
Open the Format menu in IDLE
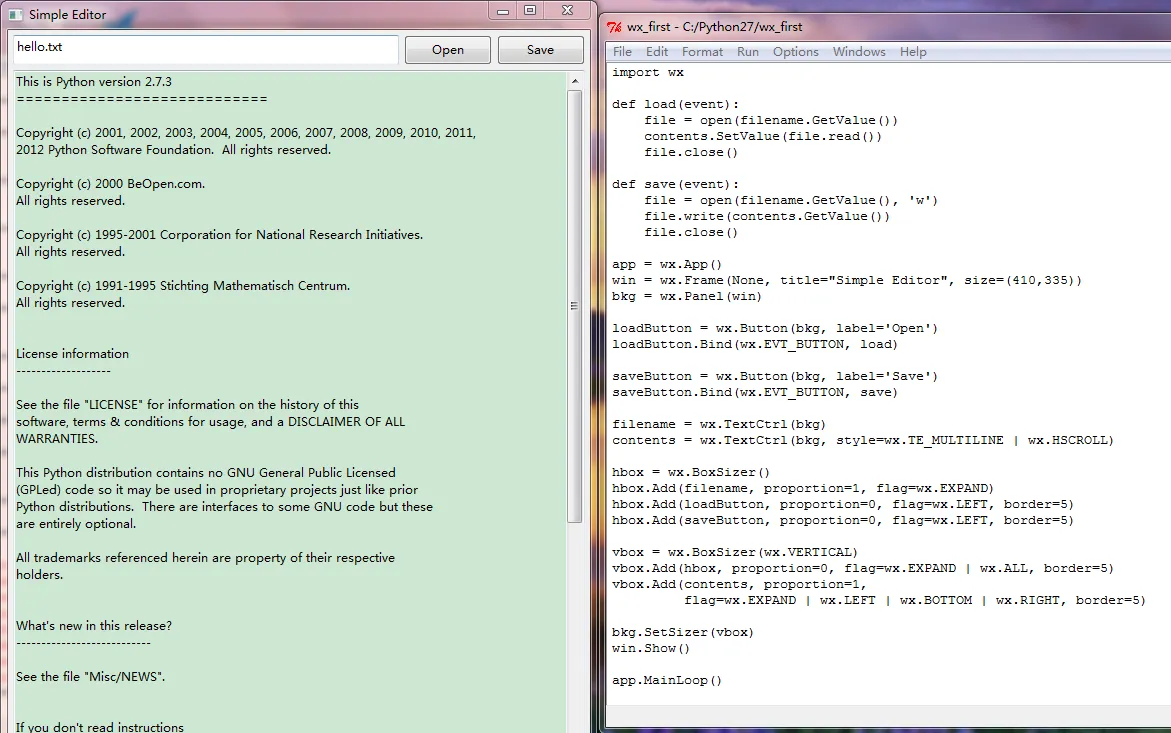(702, 52)
